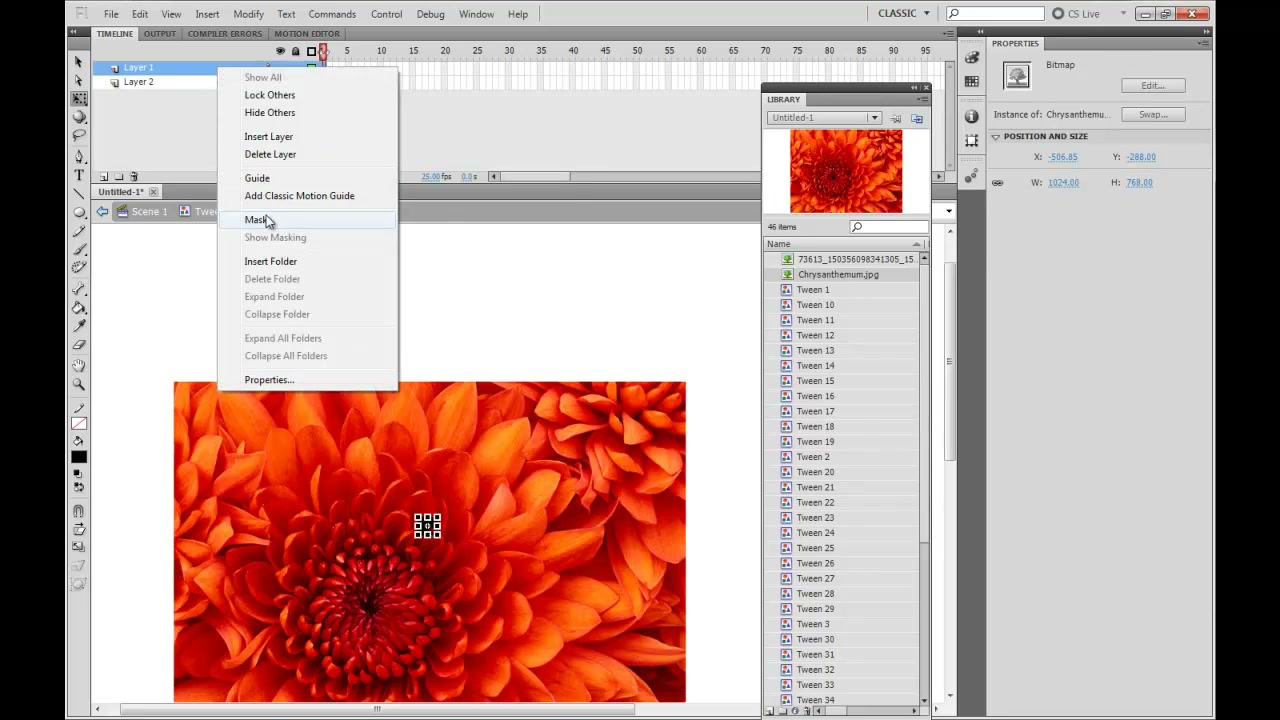Select Chrysanthemum.jpg in the library

pos(838,274)
